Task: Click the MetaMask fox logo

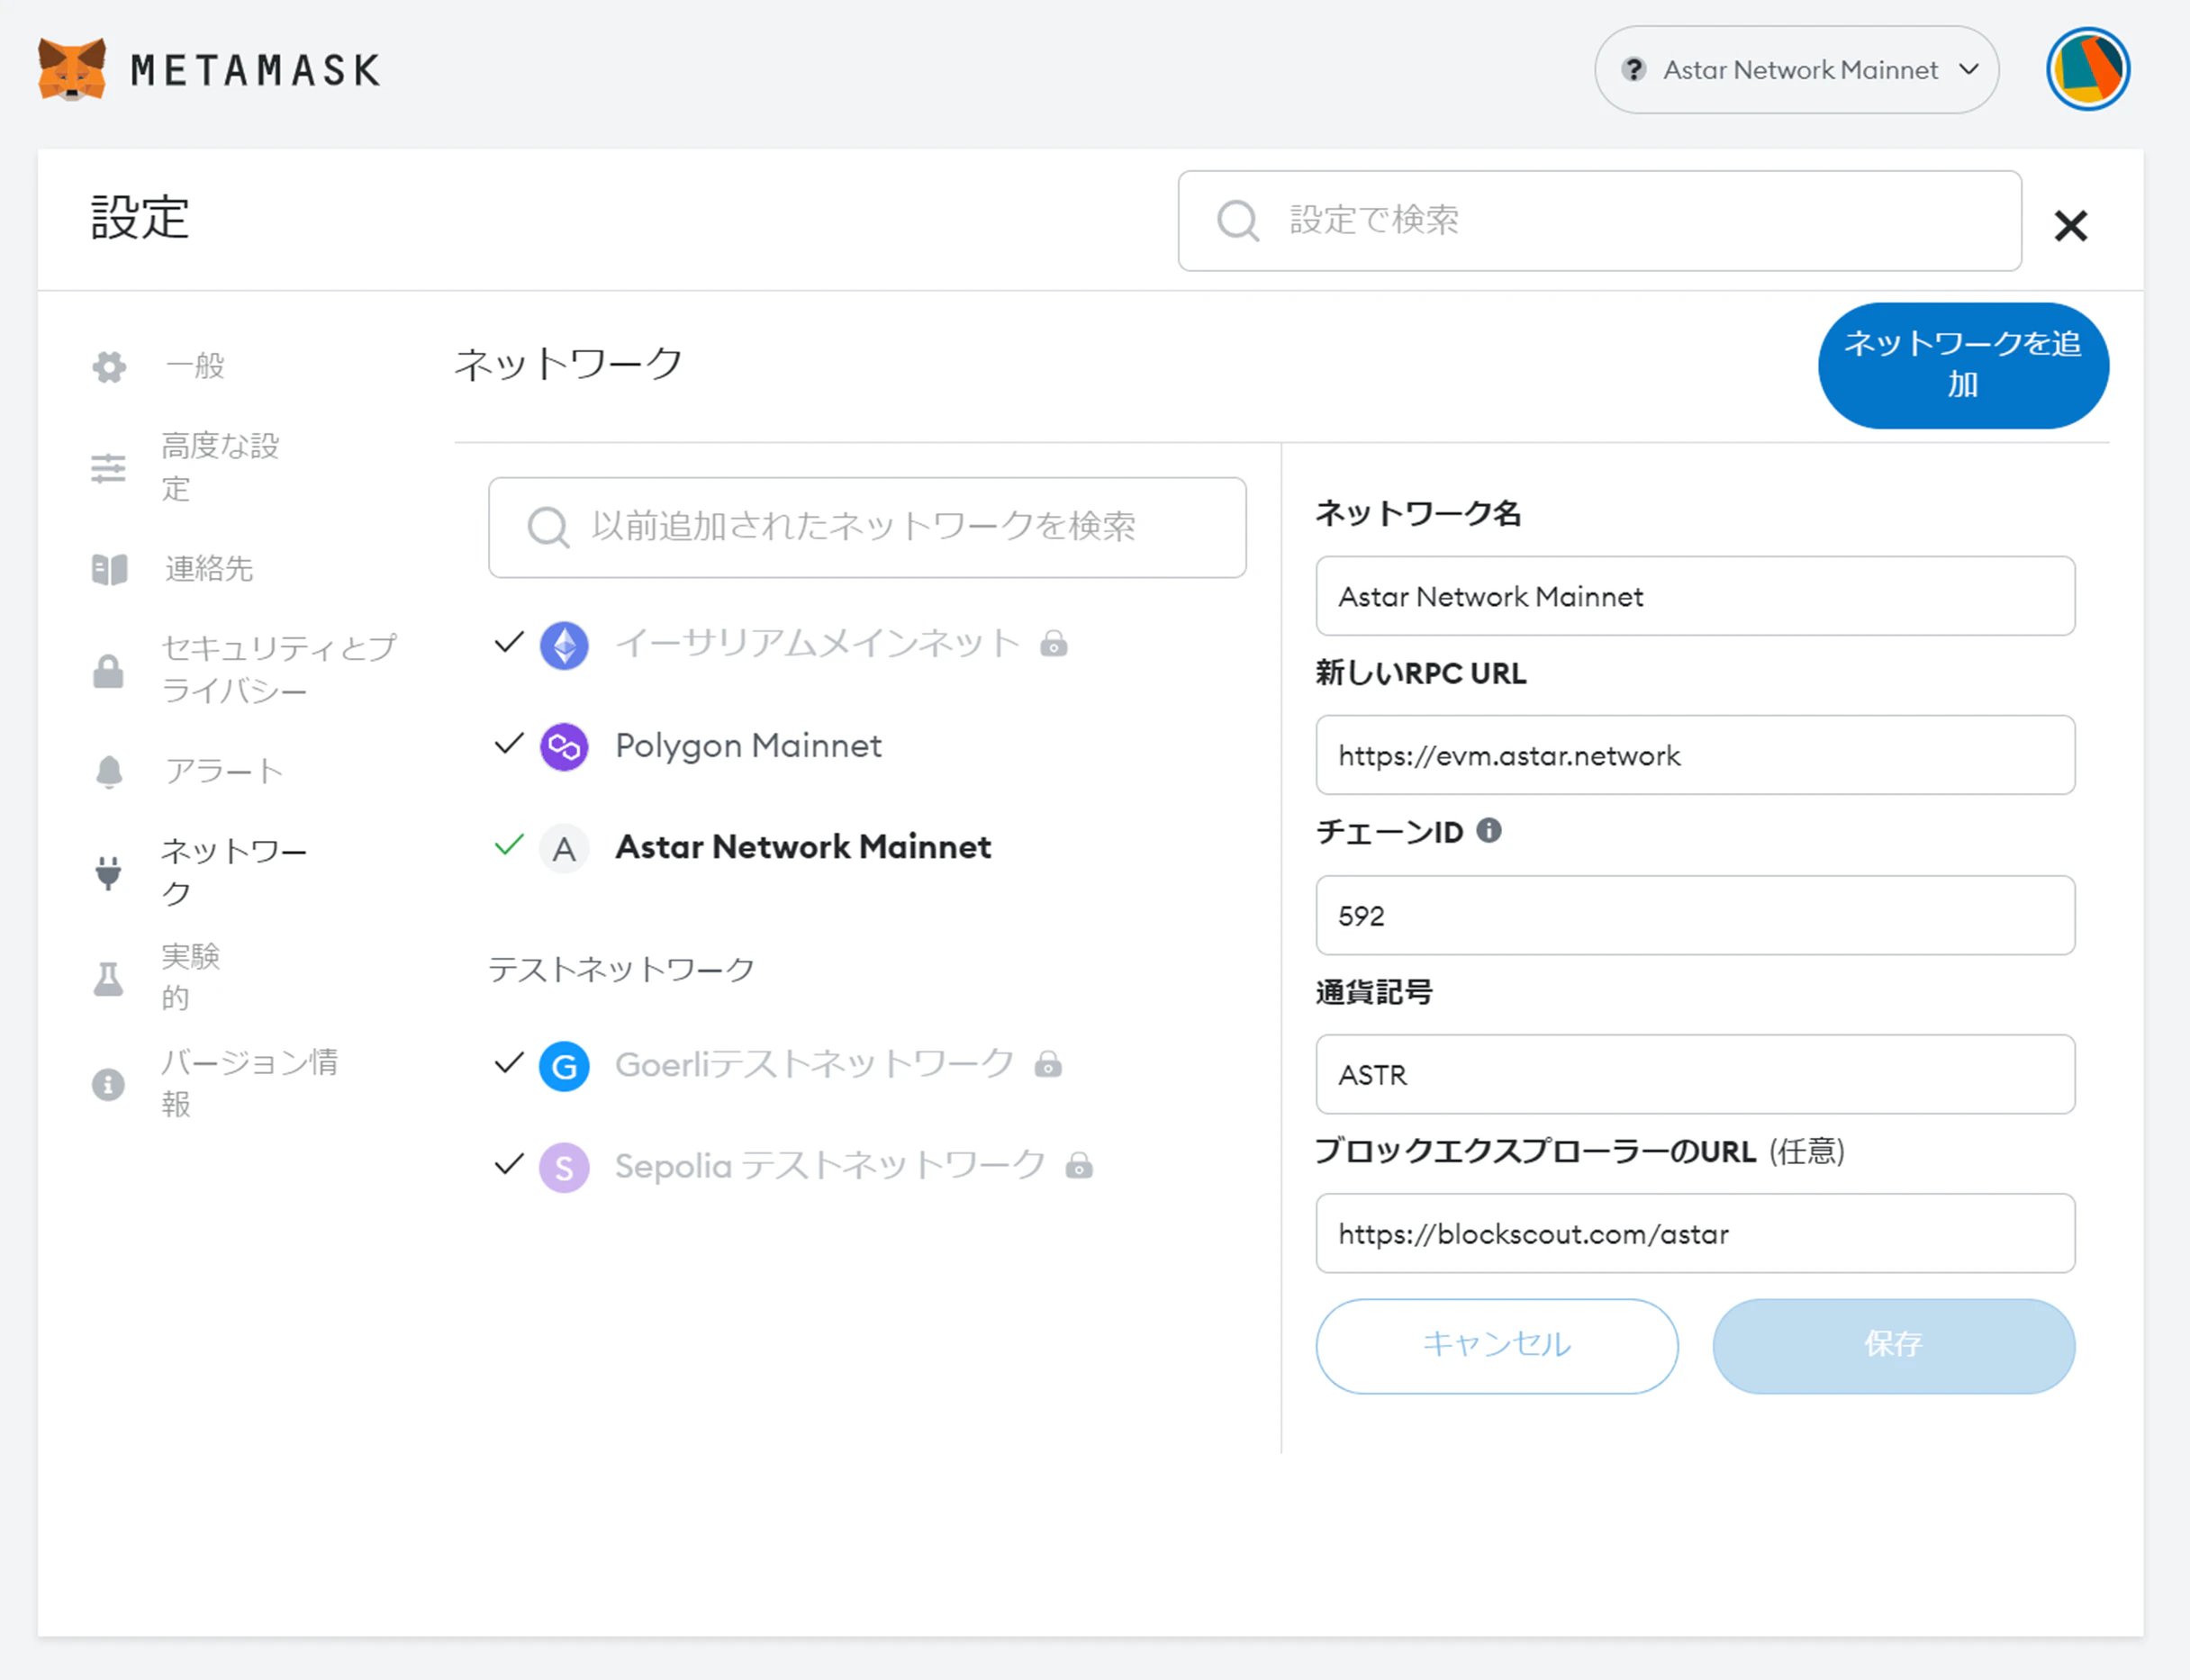Action: [72, 69]
